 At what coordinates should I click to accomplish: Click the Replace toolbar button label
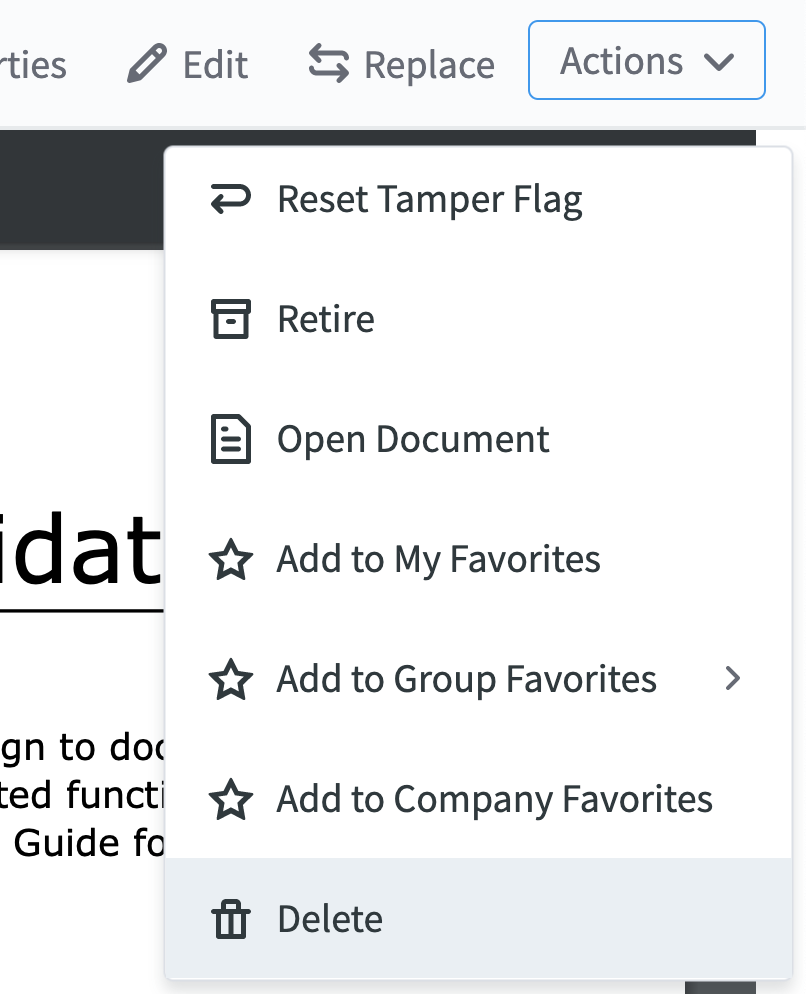tap(429, 65)
